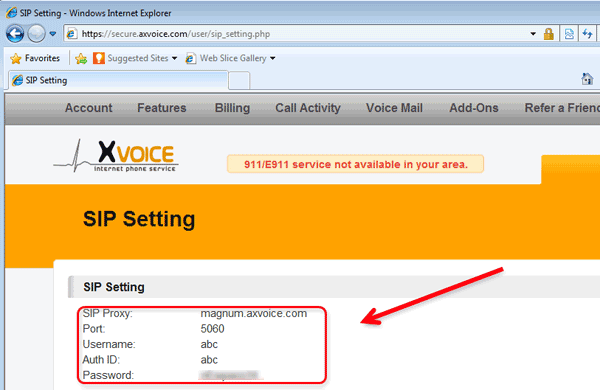This screenshot has width=600, height=390.
Task: Open the Billing menu
Action: [x=232, y=108]
